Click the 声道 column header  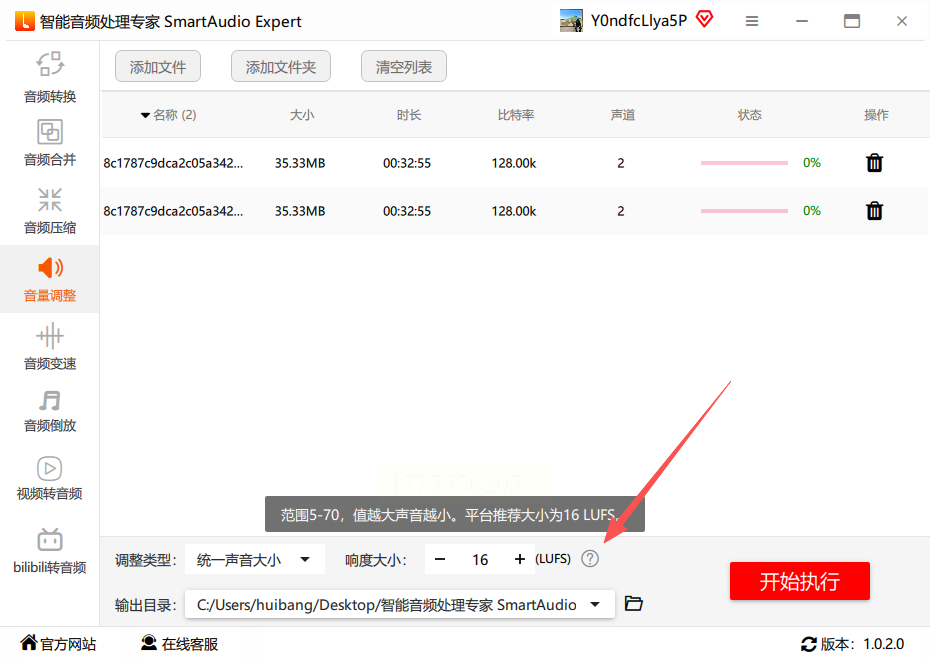(x=622, y=115)
